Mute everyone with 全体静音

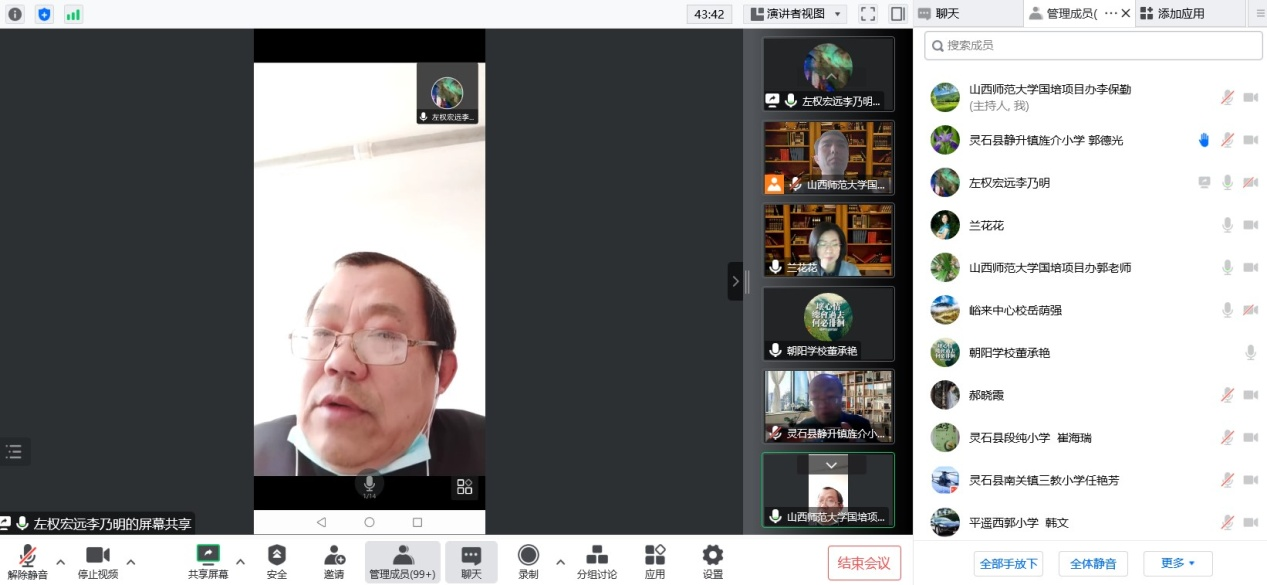pos(1094,563)
